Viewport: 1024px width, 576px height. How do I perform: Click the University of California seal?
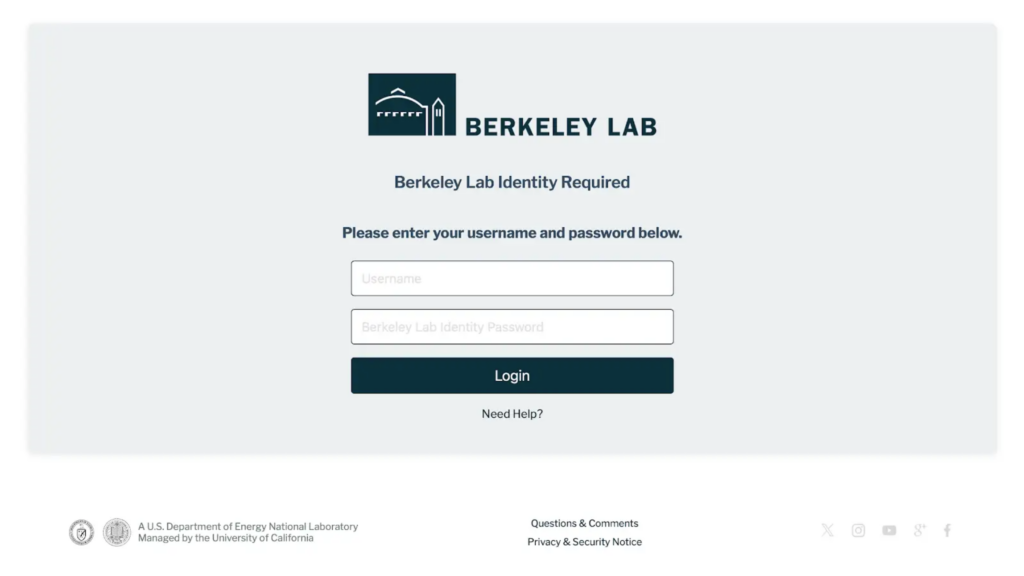(117, 532)
